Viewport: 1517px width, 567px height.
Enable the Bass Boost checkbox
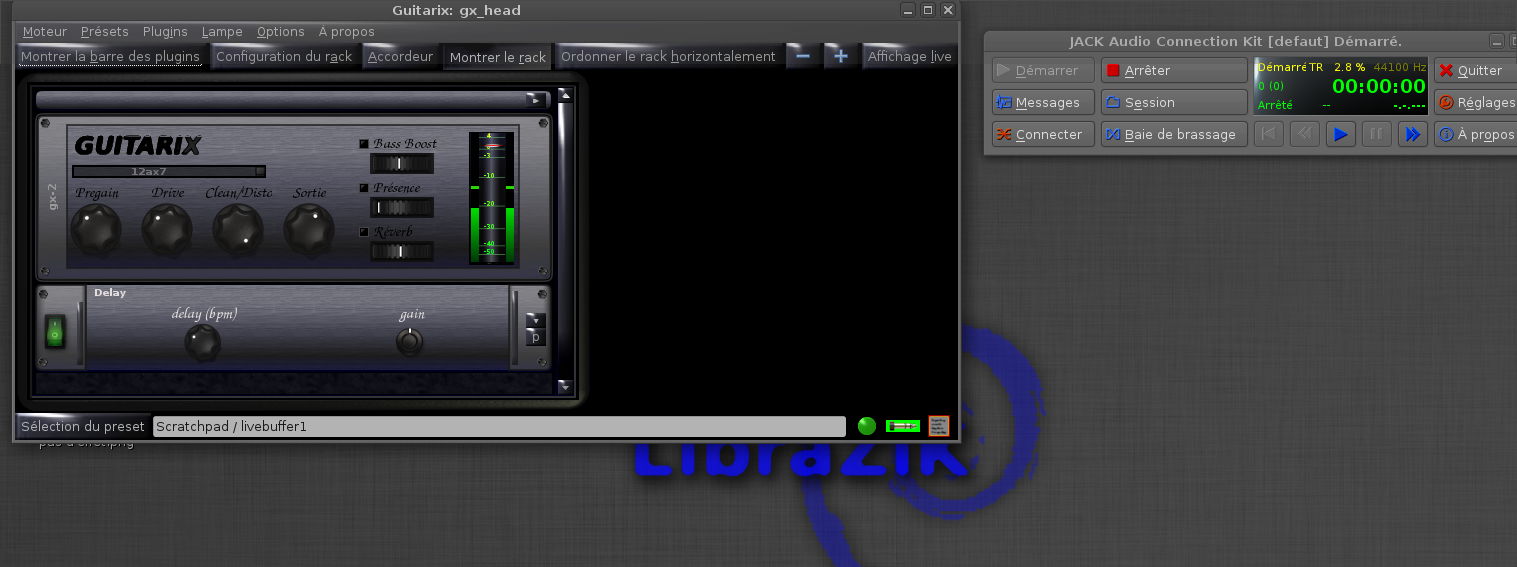point(364,144)
